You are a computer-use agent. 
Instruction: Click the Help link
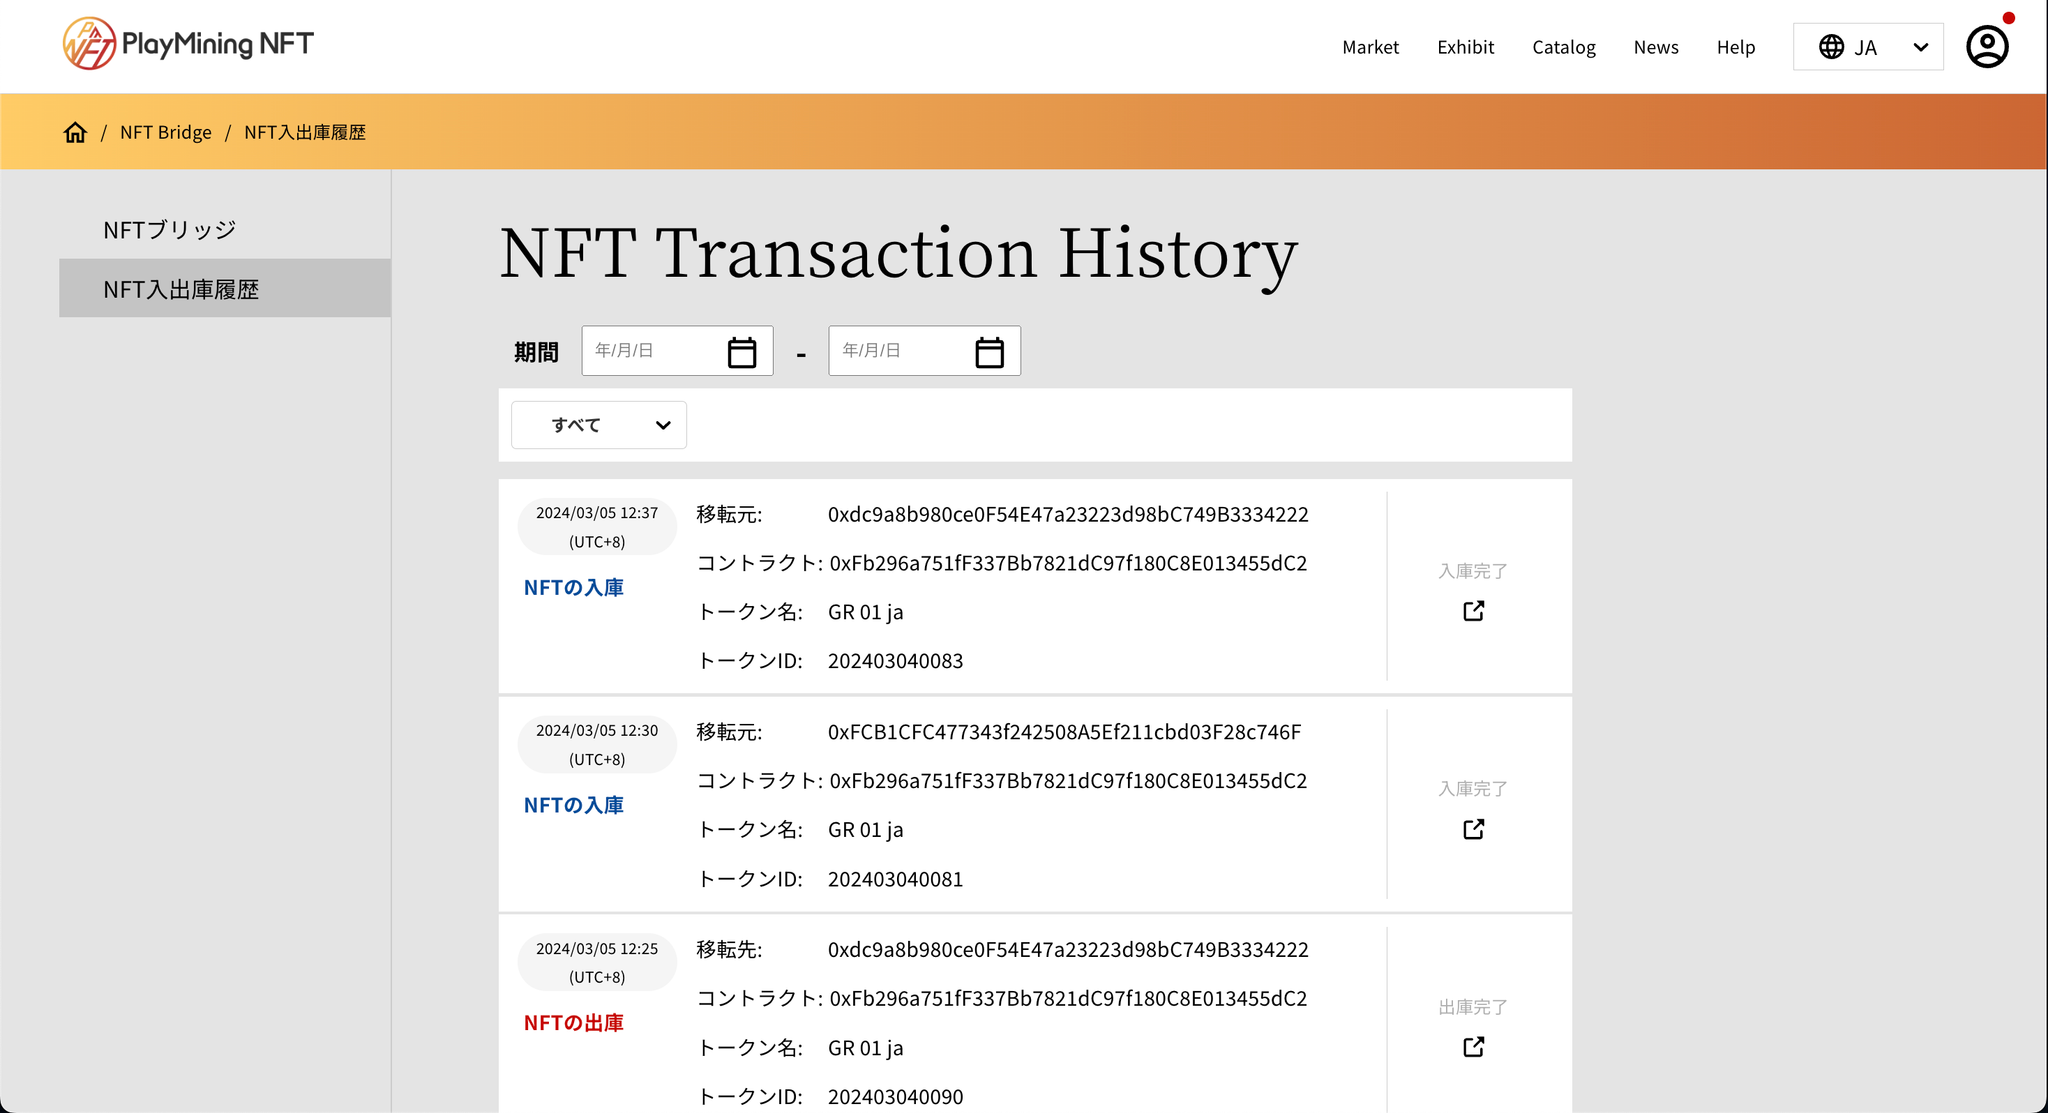1735,47
